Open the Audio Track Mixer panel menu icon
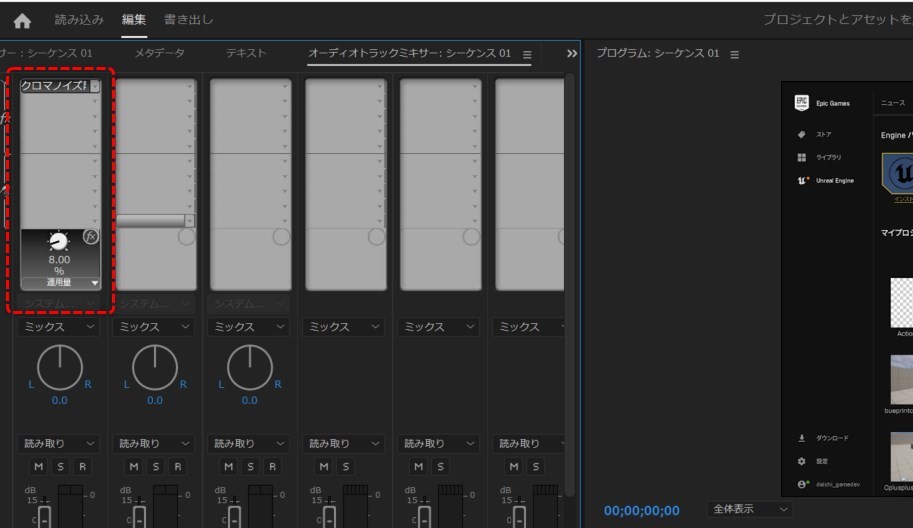 pyautogui.click(x=527, y=55)
